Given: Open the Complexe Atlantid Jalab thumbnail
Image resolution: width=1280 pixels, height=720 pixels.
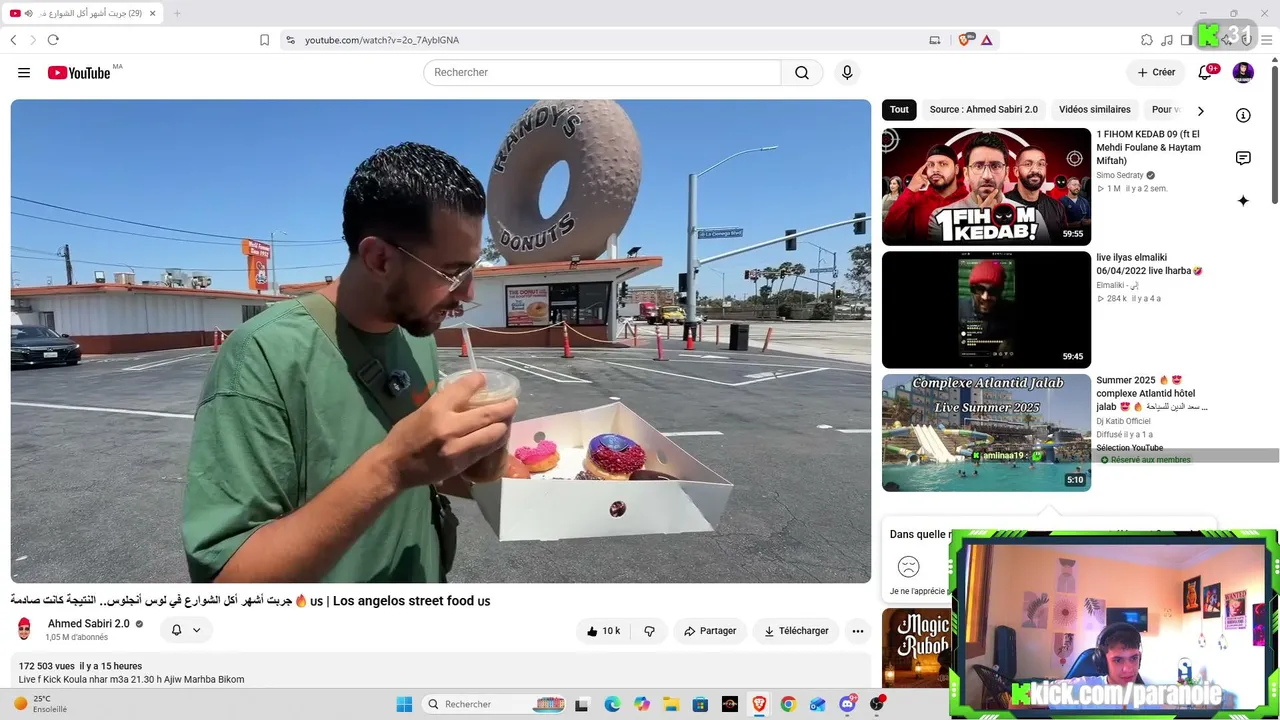Looking at the screenshot, I should coord(986,433).
